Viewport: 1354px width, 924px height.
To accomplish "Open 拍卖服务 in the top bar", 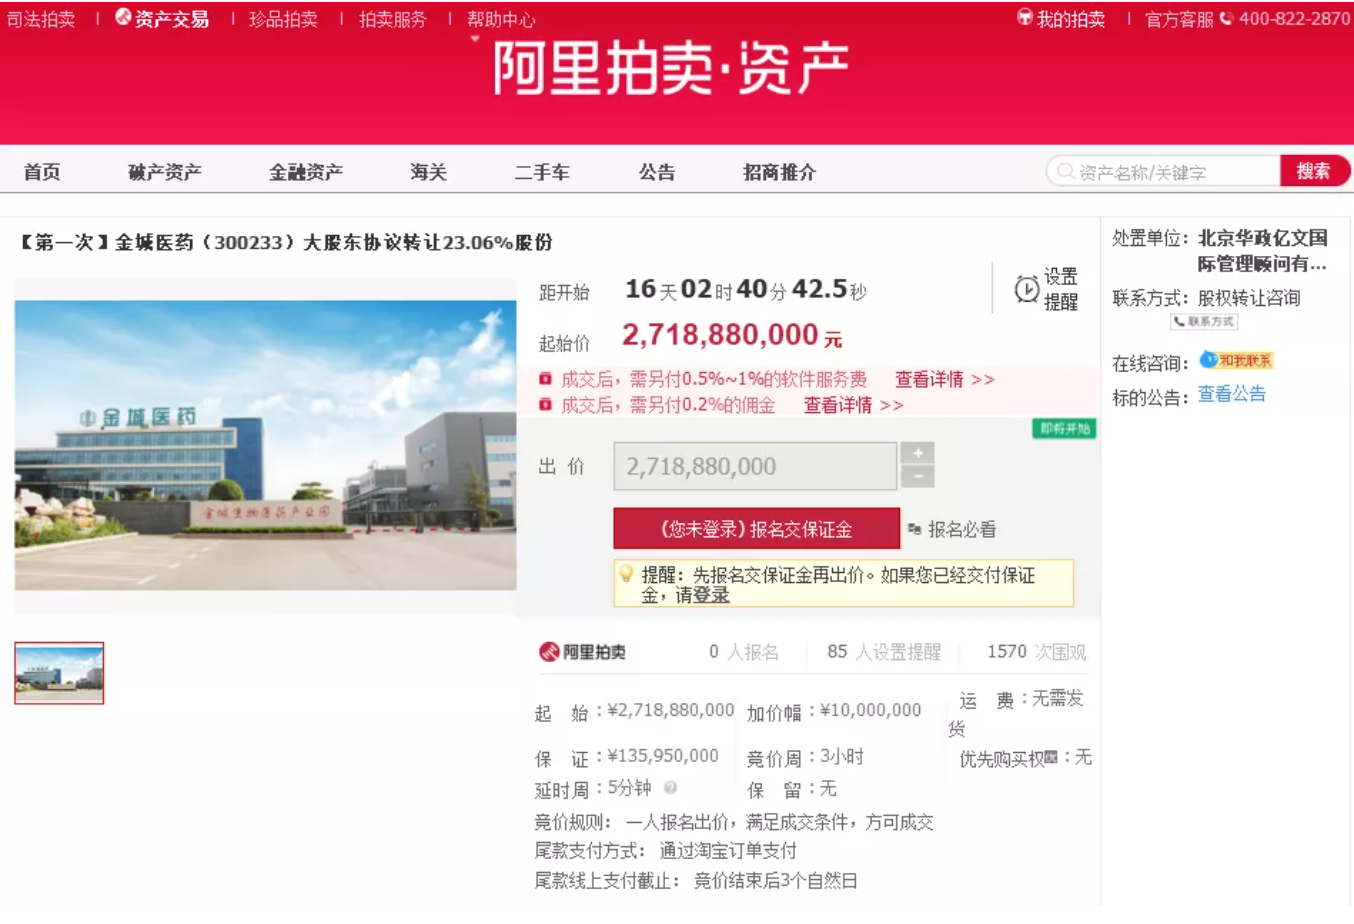I will (x=392, y=19).
